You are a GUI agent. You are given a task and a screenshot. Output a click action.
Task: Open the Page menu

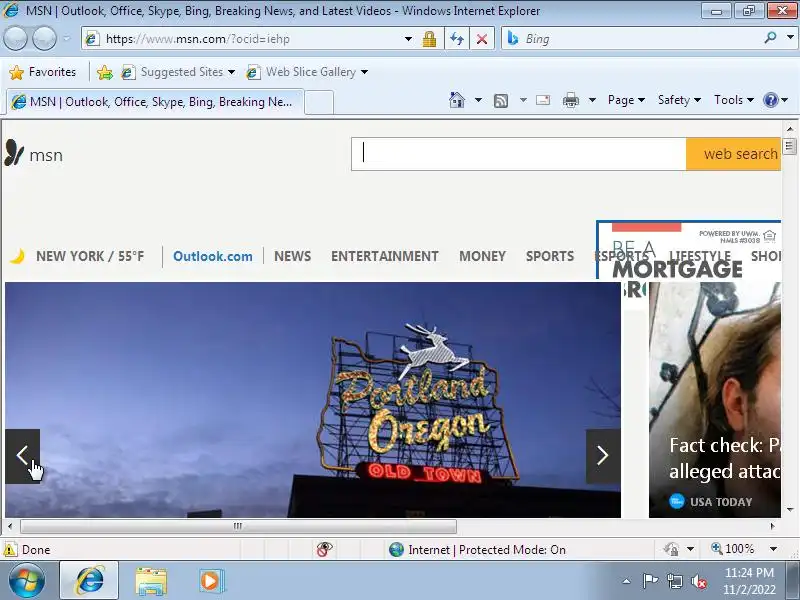tap(626, 100)
